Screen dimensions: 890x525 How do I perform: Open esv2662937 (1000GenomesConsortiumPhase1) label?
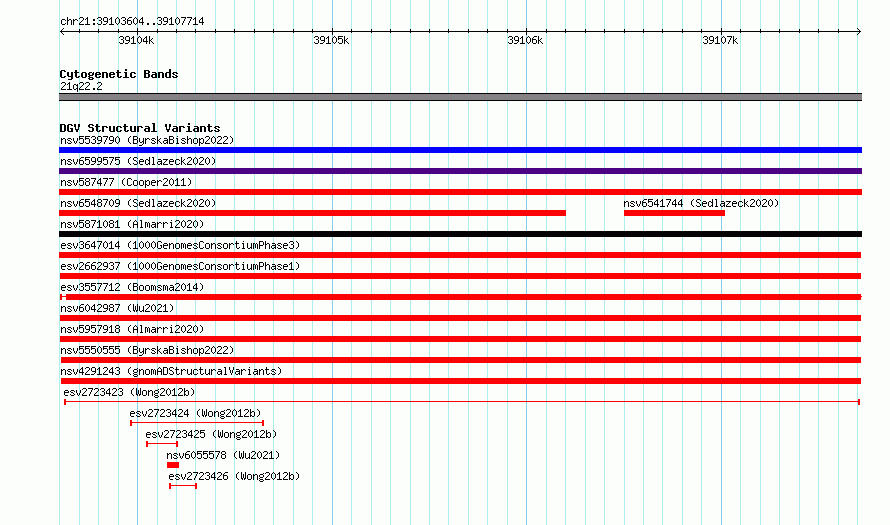tap(180, 266)
